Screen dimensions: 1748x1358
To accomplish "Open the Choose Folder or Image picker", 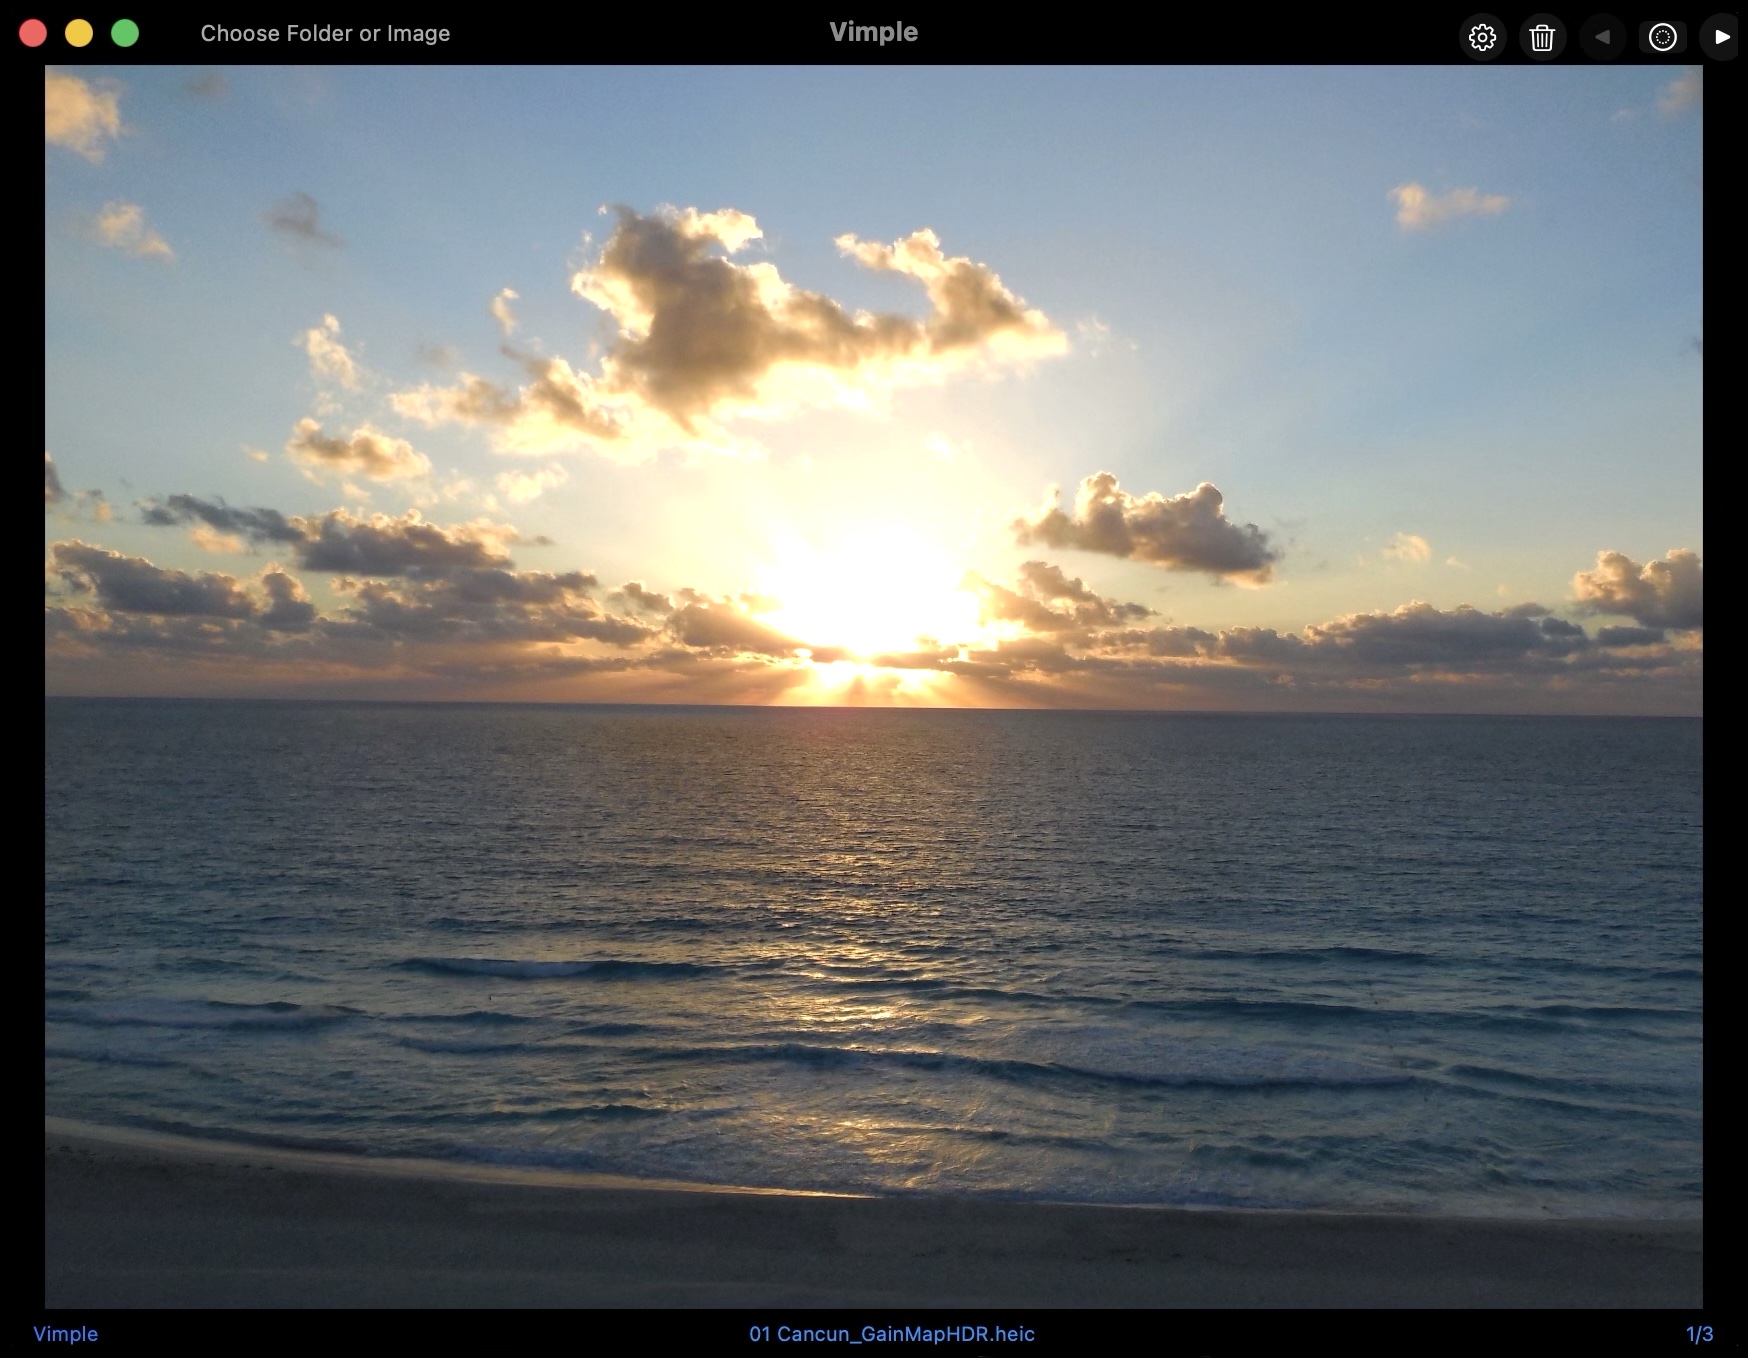I will (x=325, y=32).
